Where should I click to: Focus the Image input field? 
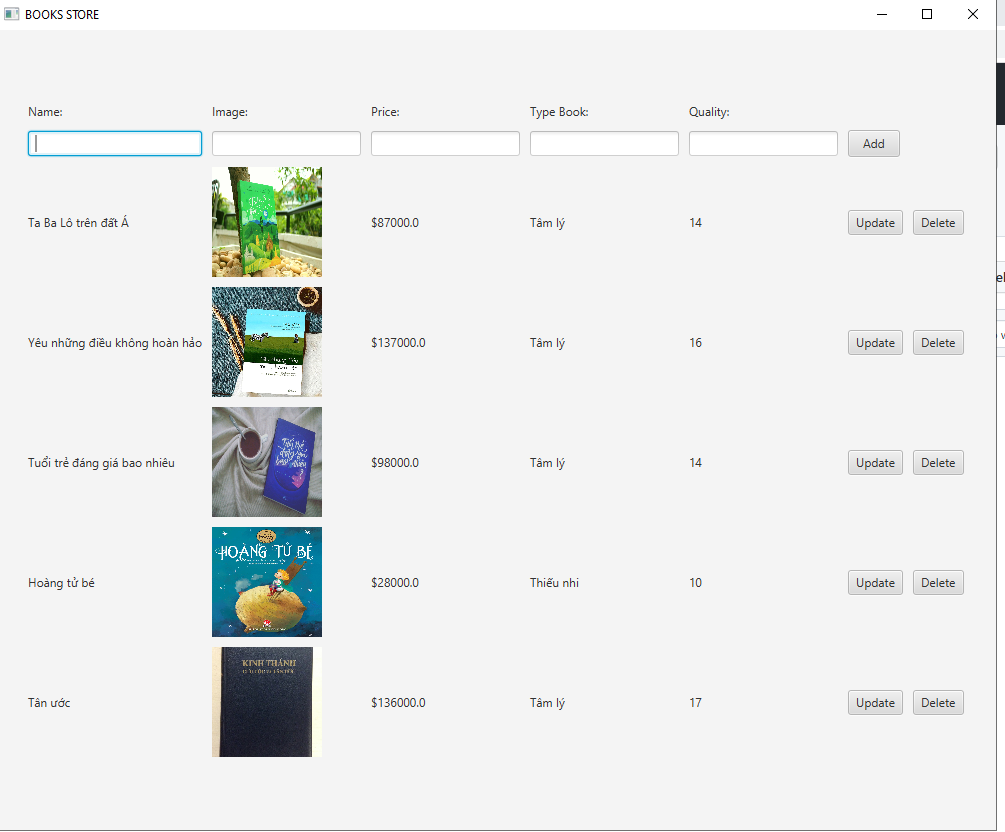(286, 144)
